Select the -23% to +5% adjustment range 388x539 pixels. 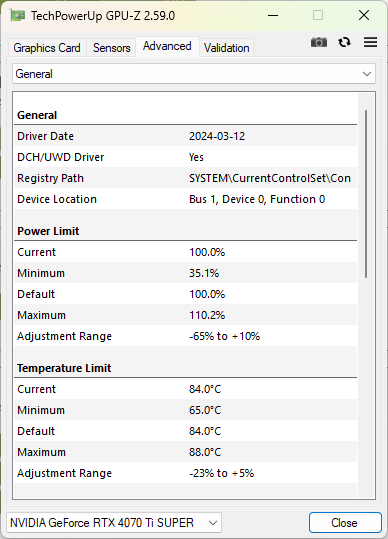[x=222, y=473]
